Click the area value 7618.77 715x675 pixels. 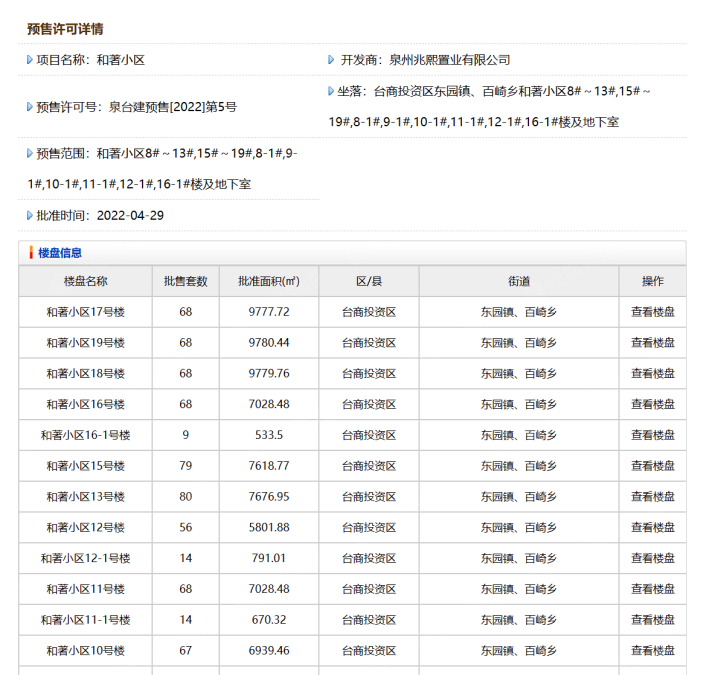click(269, 466)
